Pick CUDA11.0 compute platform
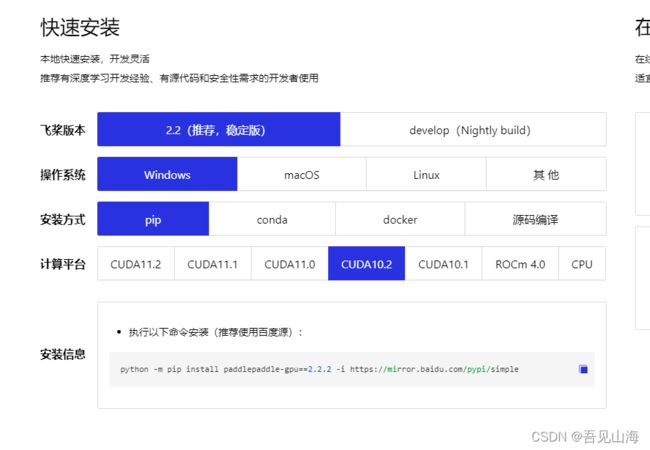 290,264
